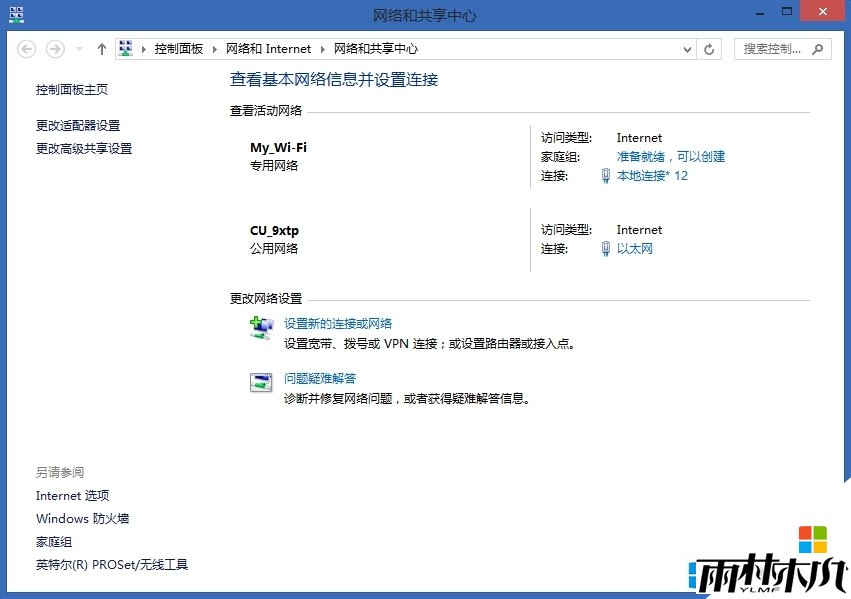
Task: Open the address bar dropdown arrow
Action: pyautogui.click(x=688, y=47)
